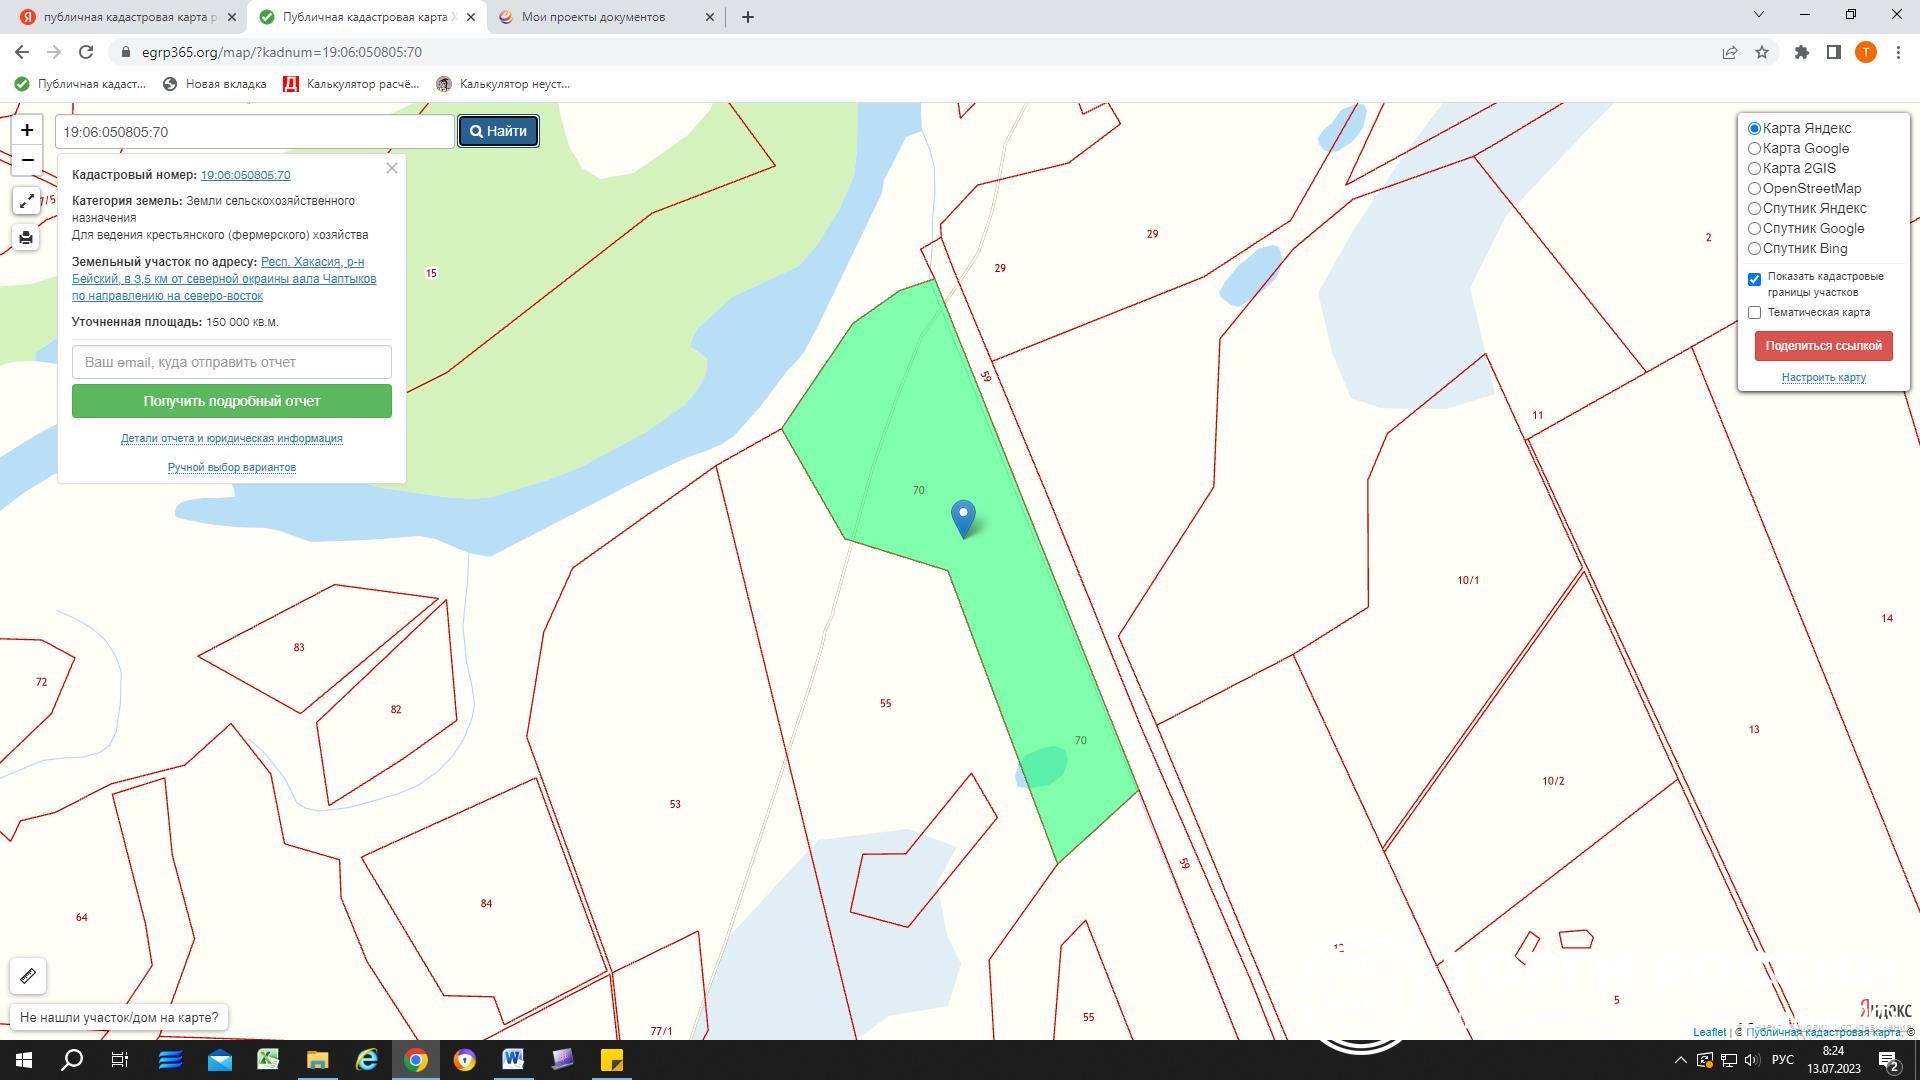Open the ruler measurement tool
The width and height of the screenshot is (1920, 1080).
coord(28,976)
